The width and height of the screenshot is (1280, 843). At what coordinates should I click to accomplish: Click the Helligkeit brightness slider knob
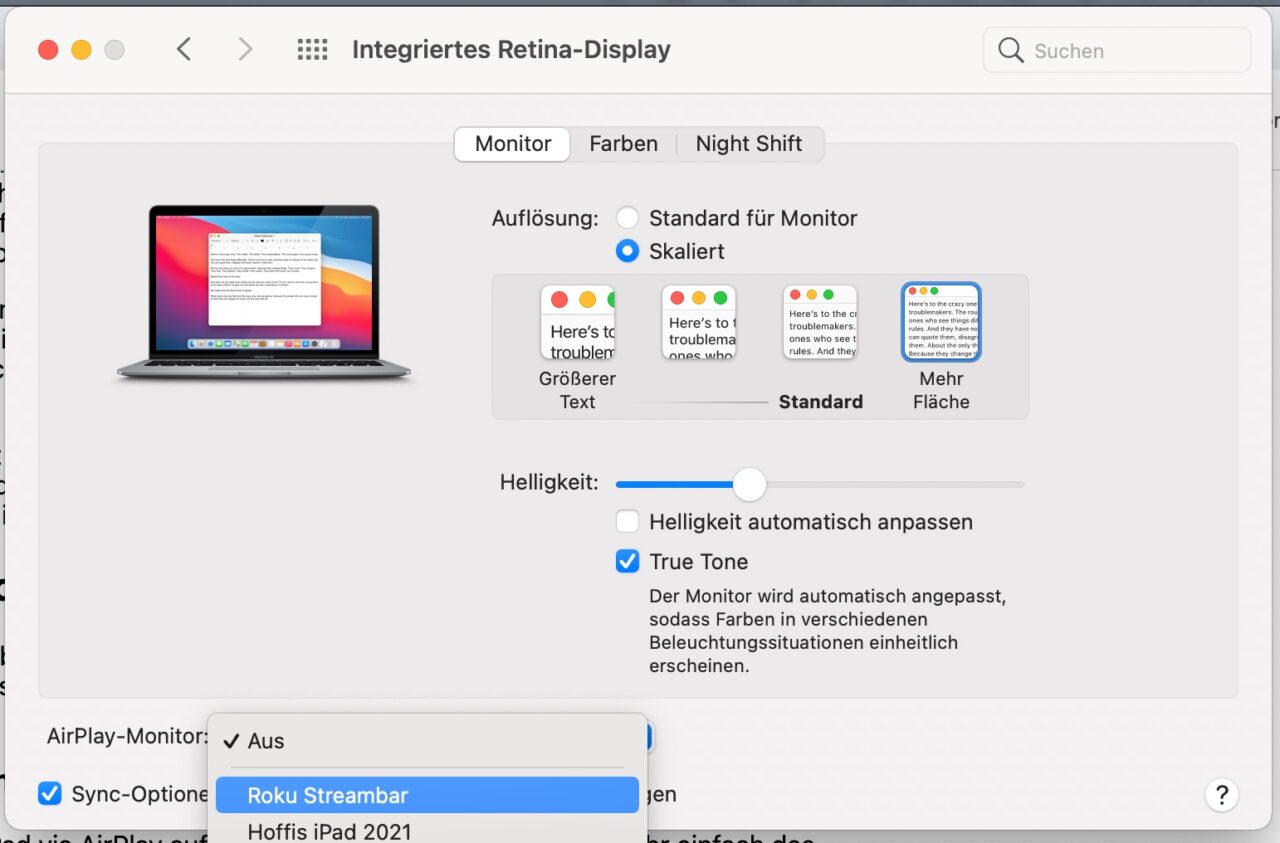749,485
